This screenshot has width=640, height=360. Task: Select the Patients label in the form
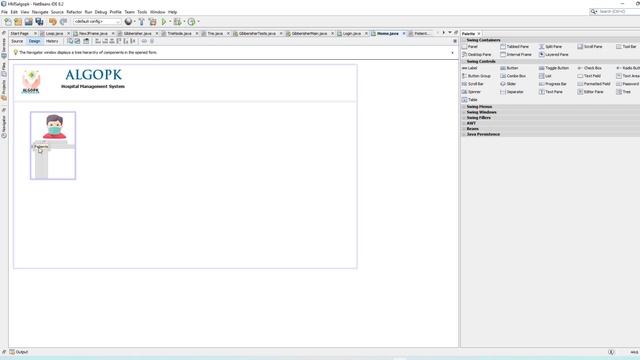[41, 147]
